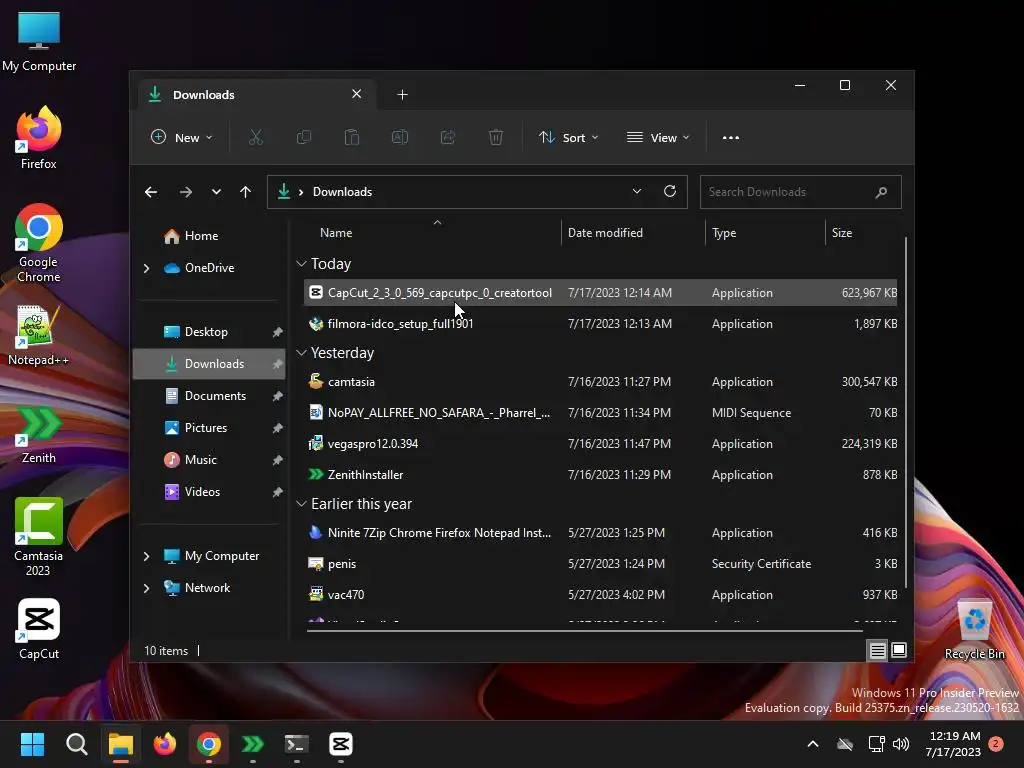Click the horizontal scrollbar of file list

tap(584, 631)
